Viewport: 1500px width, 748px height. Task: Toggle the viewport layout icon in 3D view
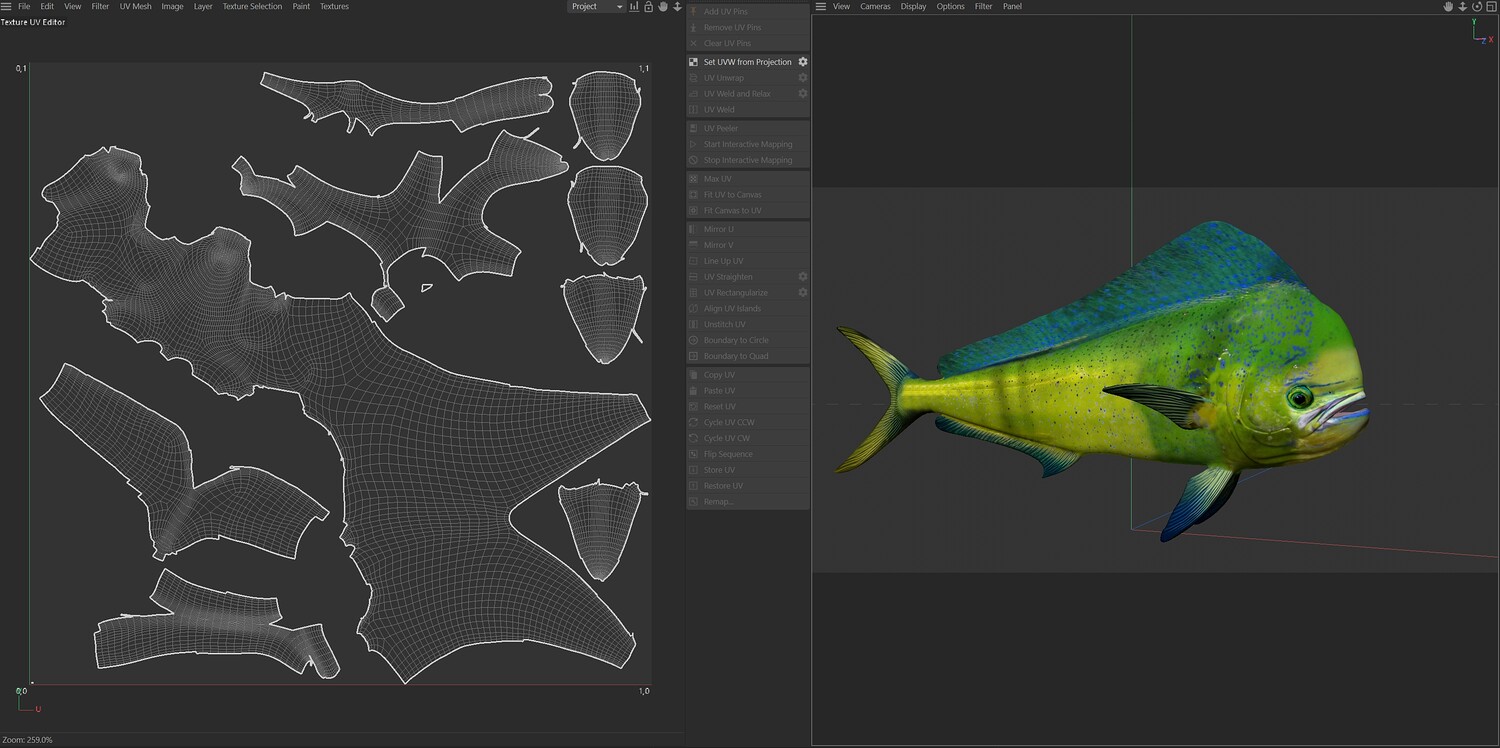click(1490, 7)
